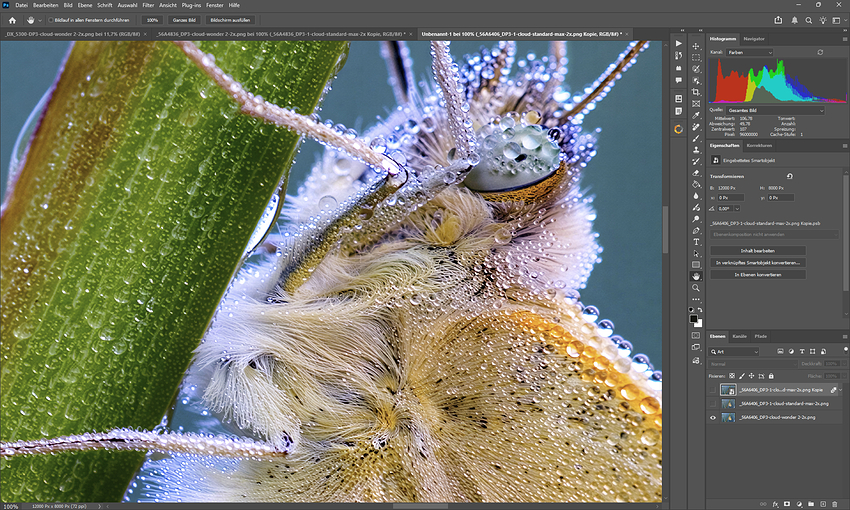Click In verknüpftes Smartobjekt konvertieren button
This screenshot has width=850, height=510.
pyautogui.click(x=758, y=262)
